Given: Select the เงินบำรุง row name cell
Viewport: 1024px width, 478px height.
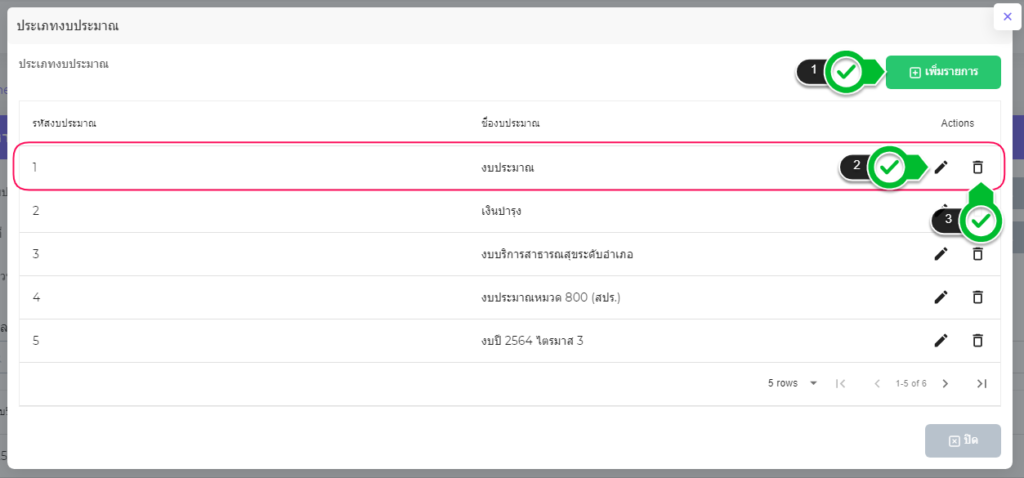Looking at the screenshot, I should (501, 211).
